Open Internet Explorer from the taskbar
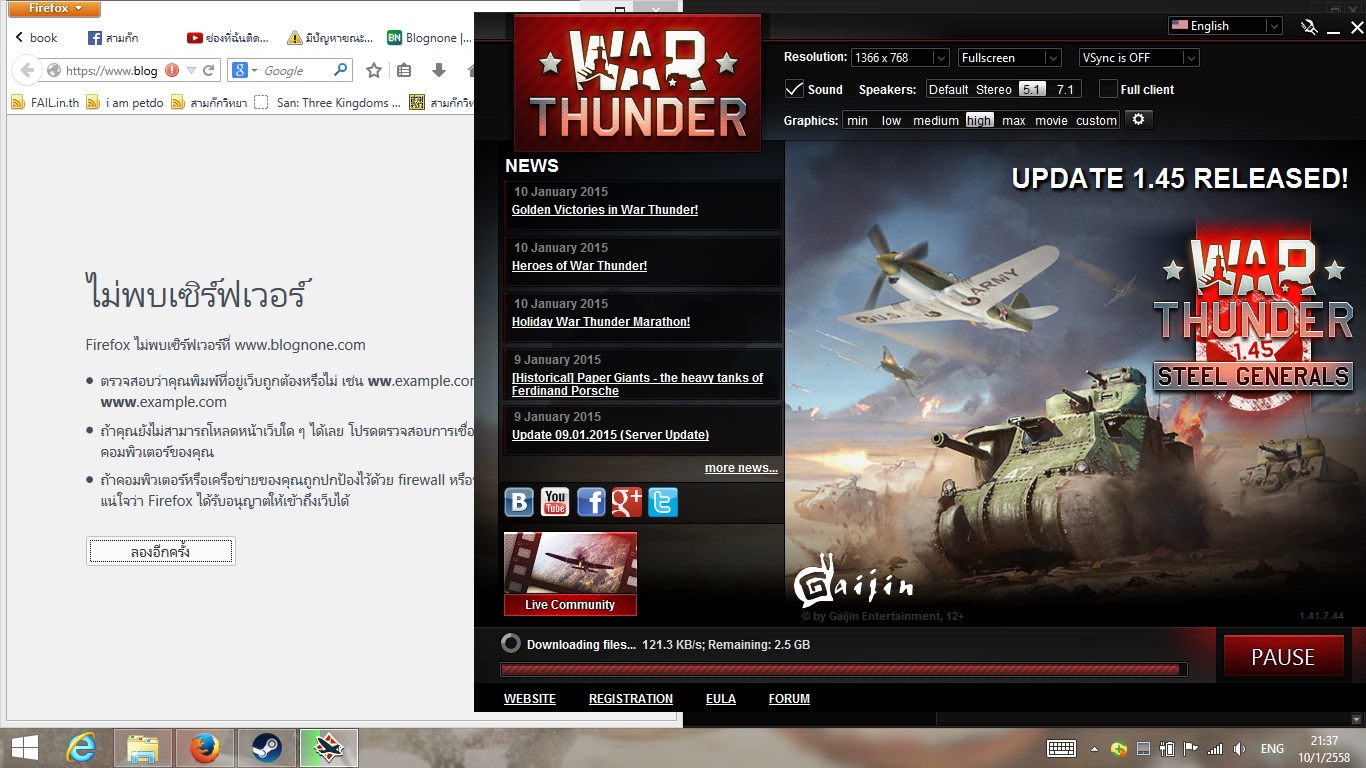Screen dimensions: 1366x768 pyautogui.click(x=81, y=748)
